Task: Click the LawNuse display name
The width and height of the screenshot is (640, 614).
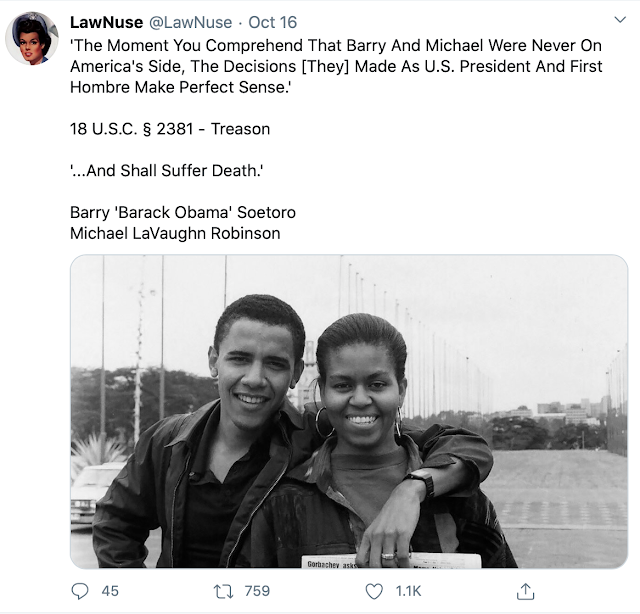Action: coord(107,22)
